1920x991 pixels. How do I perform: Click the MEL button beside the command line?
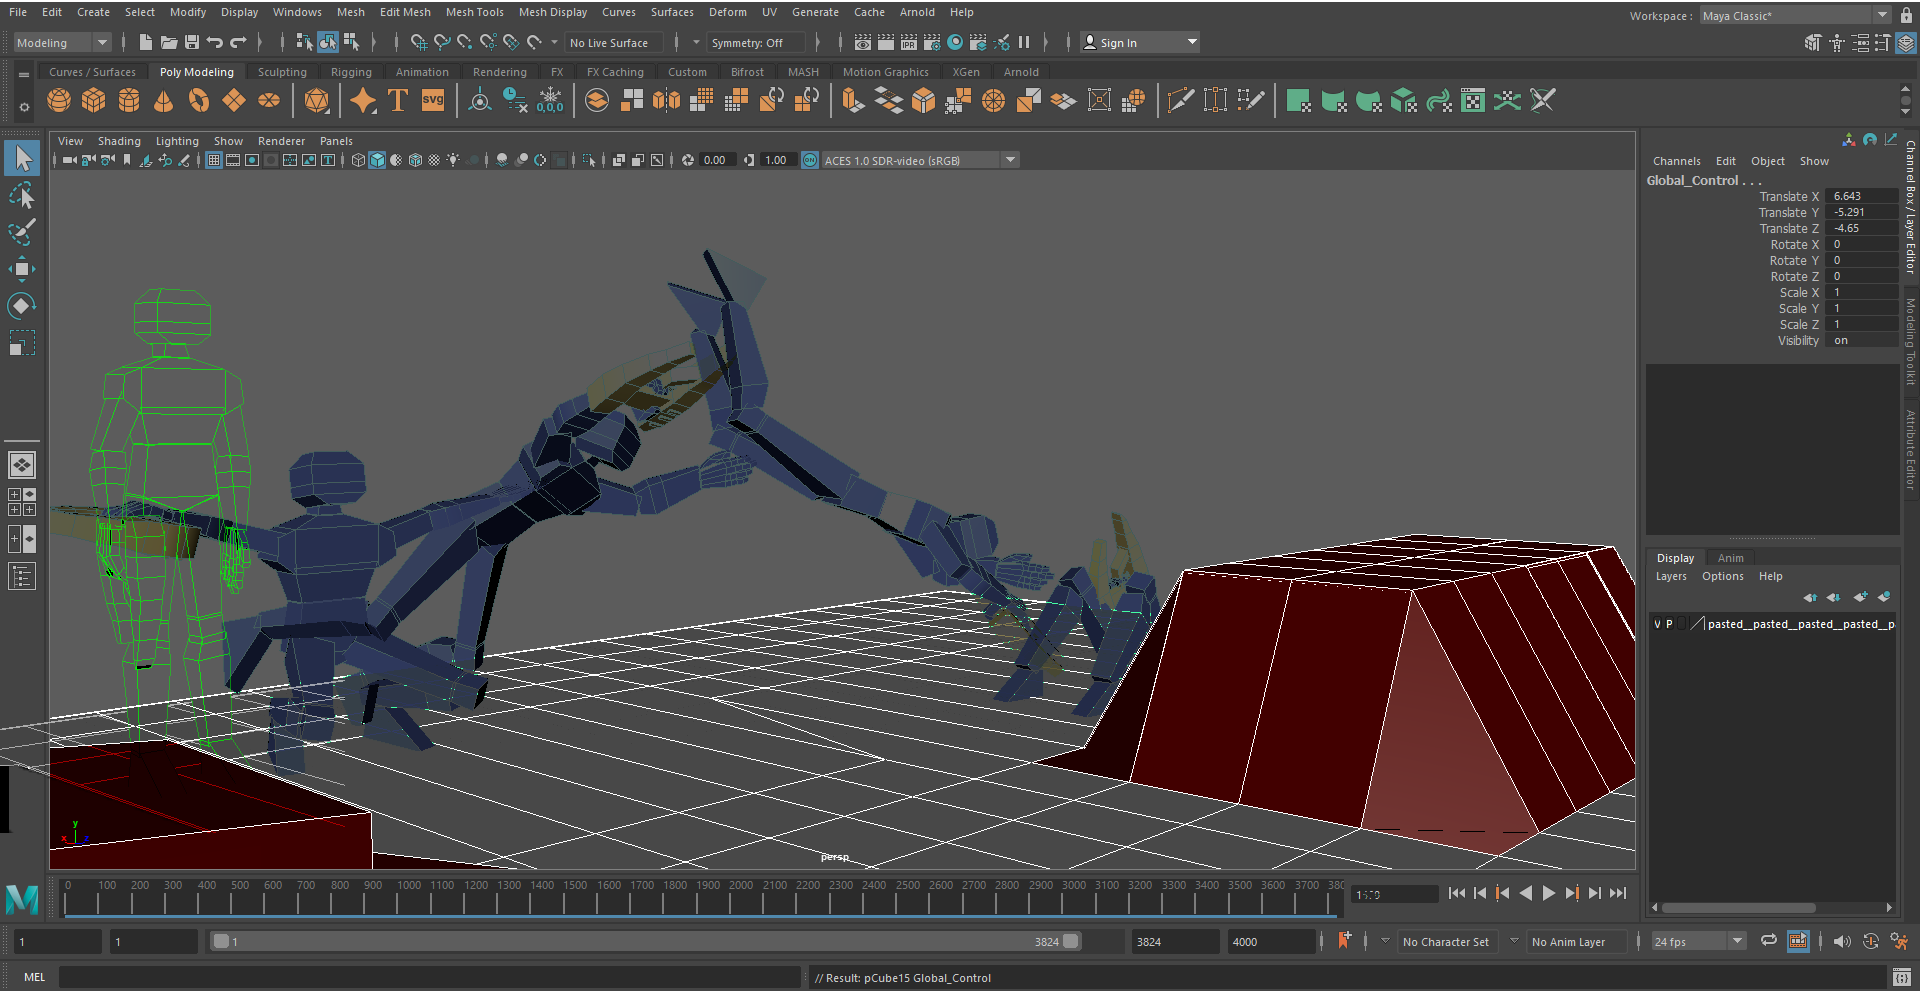34,977
